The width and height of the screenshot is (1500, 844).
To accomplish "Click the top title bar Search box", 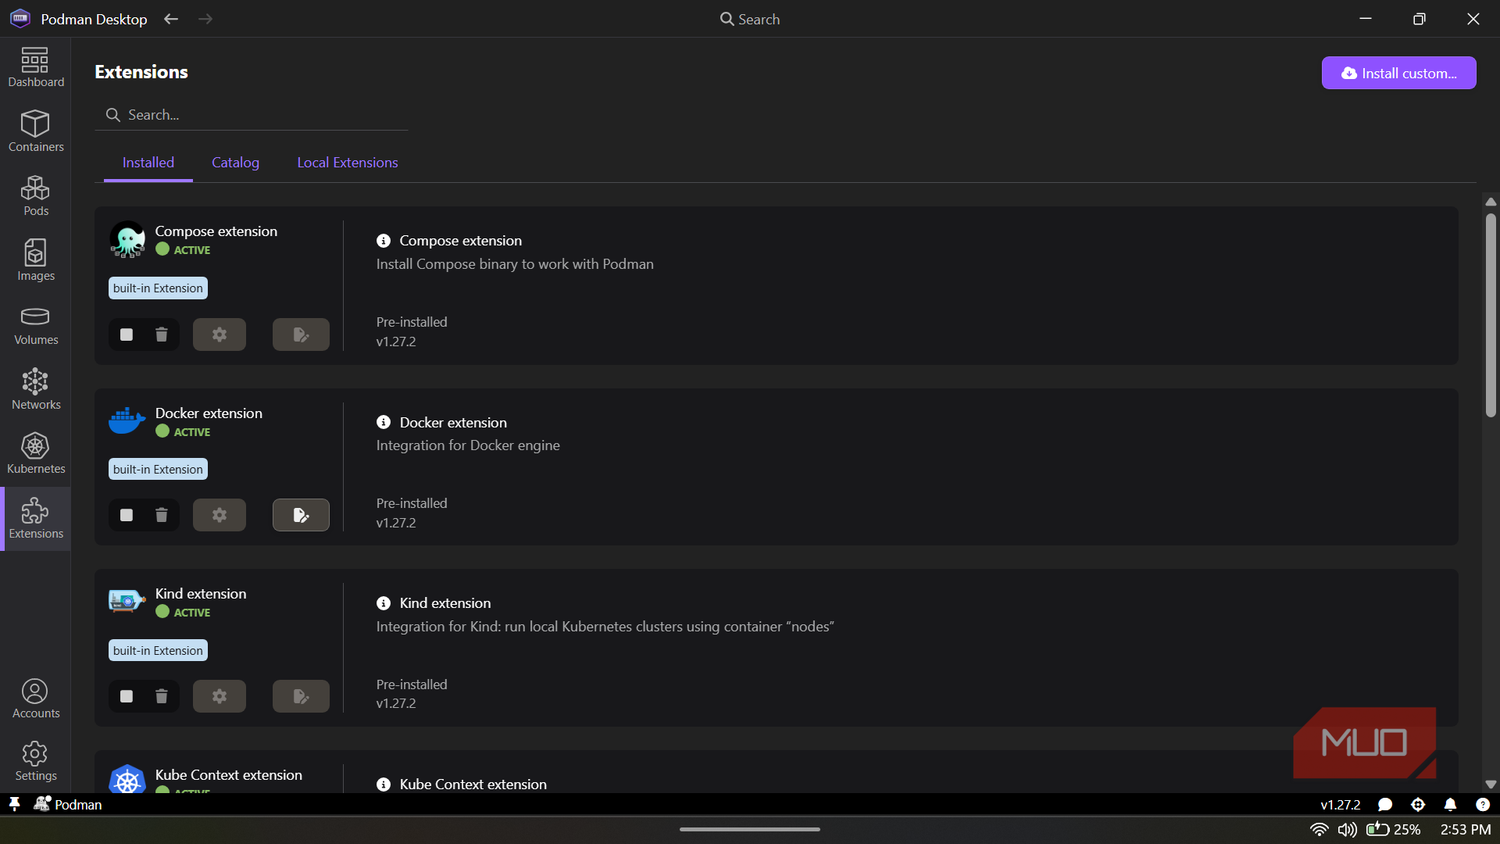I will [750, 19].
